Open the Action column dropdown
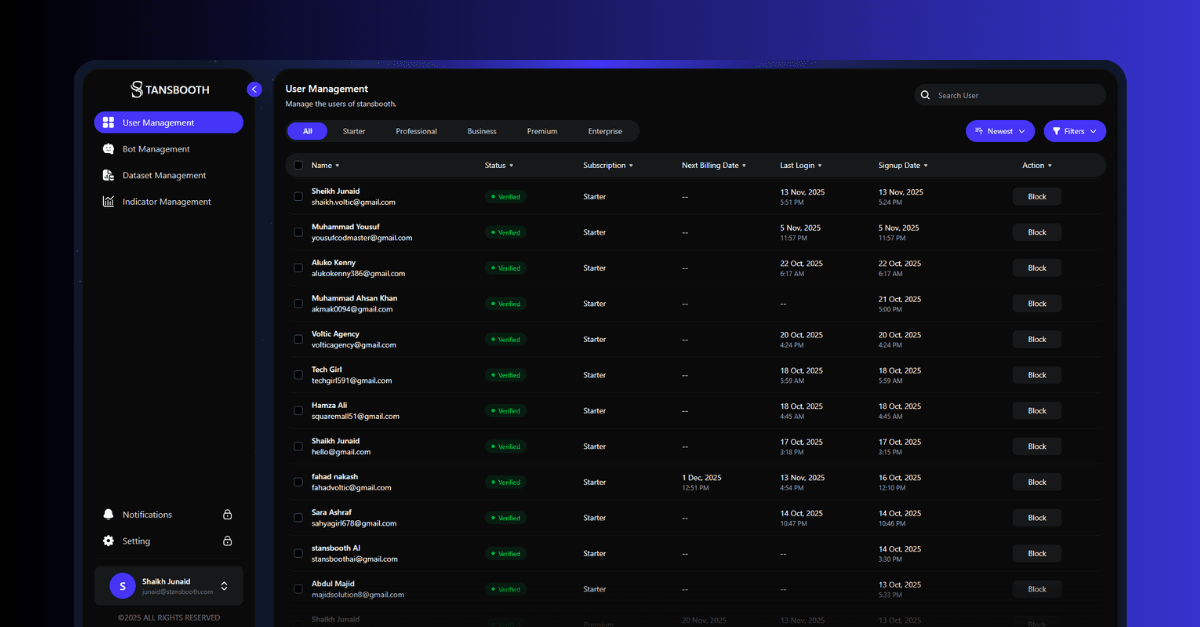Image resolution: width=1200 pixels, height=627 pixels. point(1037,165)
